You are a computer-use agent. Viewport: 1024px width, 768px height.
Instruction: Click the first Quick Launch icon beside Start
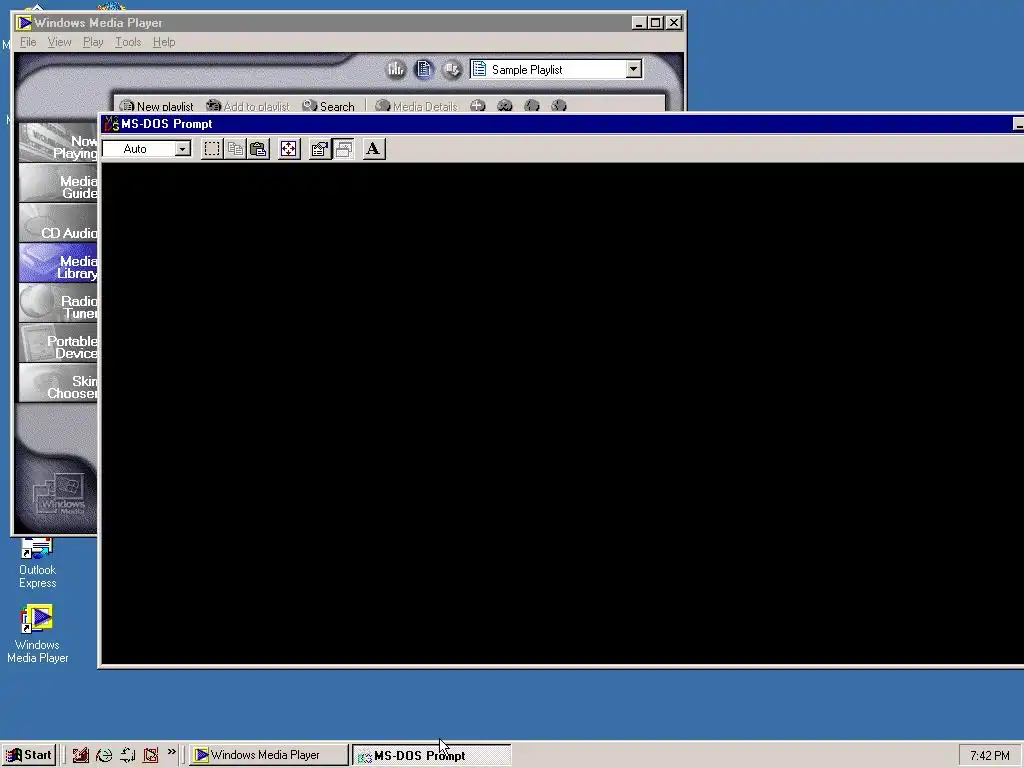tap(80, 755)
